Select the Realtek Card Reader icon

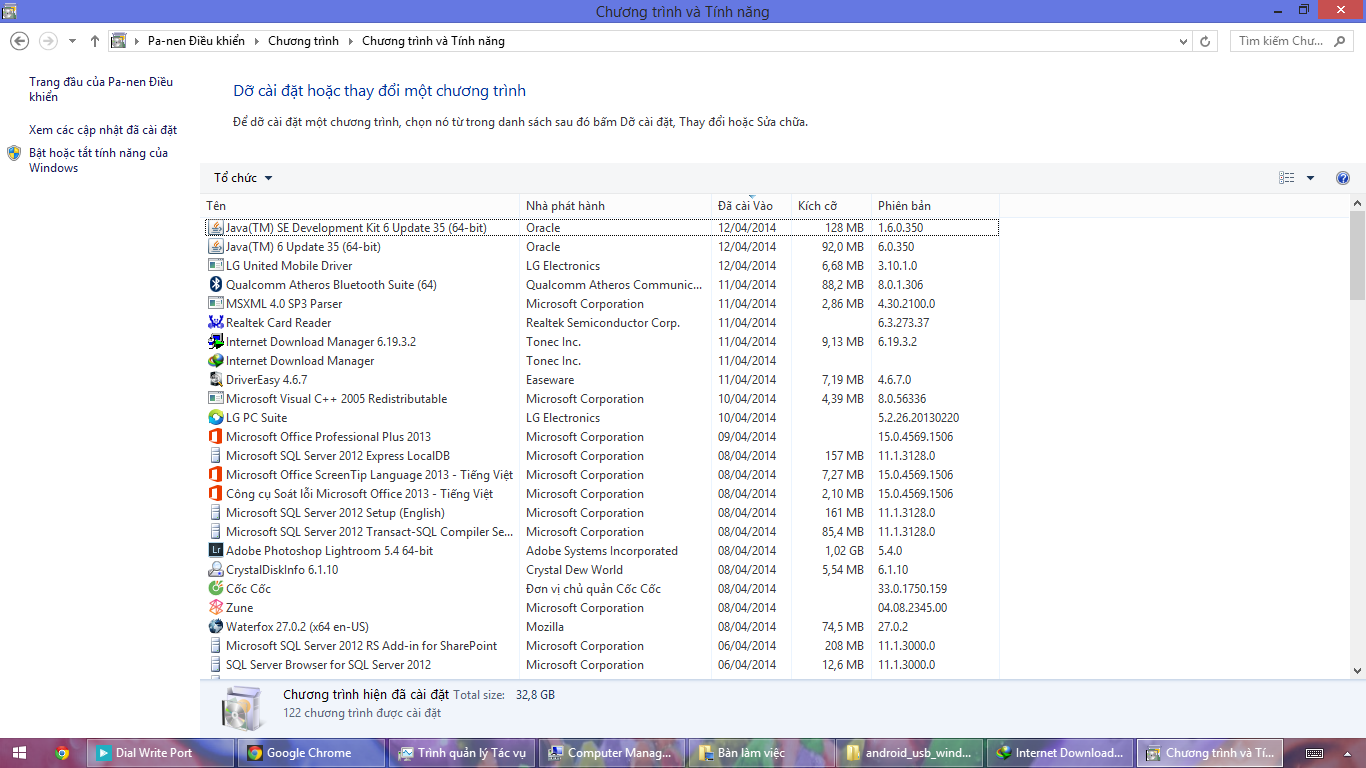click(215, 323)
